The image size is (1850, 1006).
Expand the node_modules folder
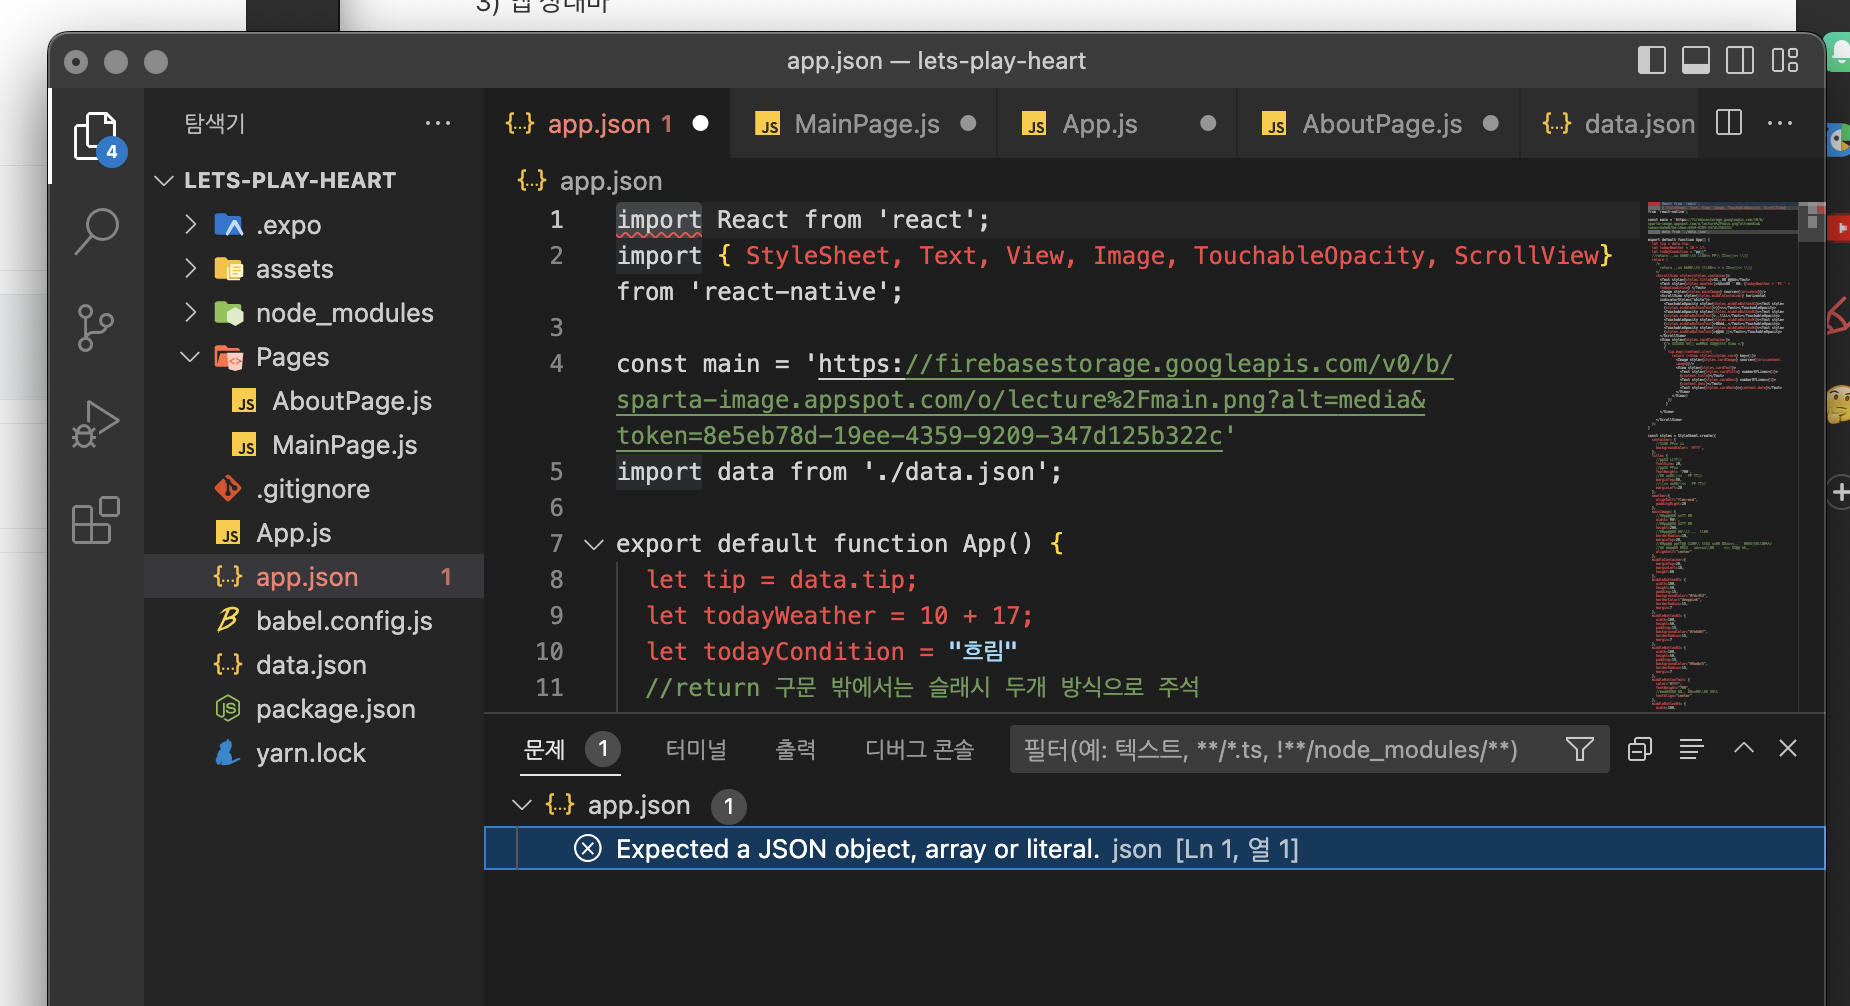pos(190,312)
